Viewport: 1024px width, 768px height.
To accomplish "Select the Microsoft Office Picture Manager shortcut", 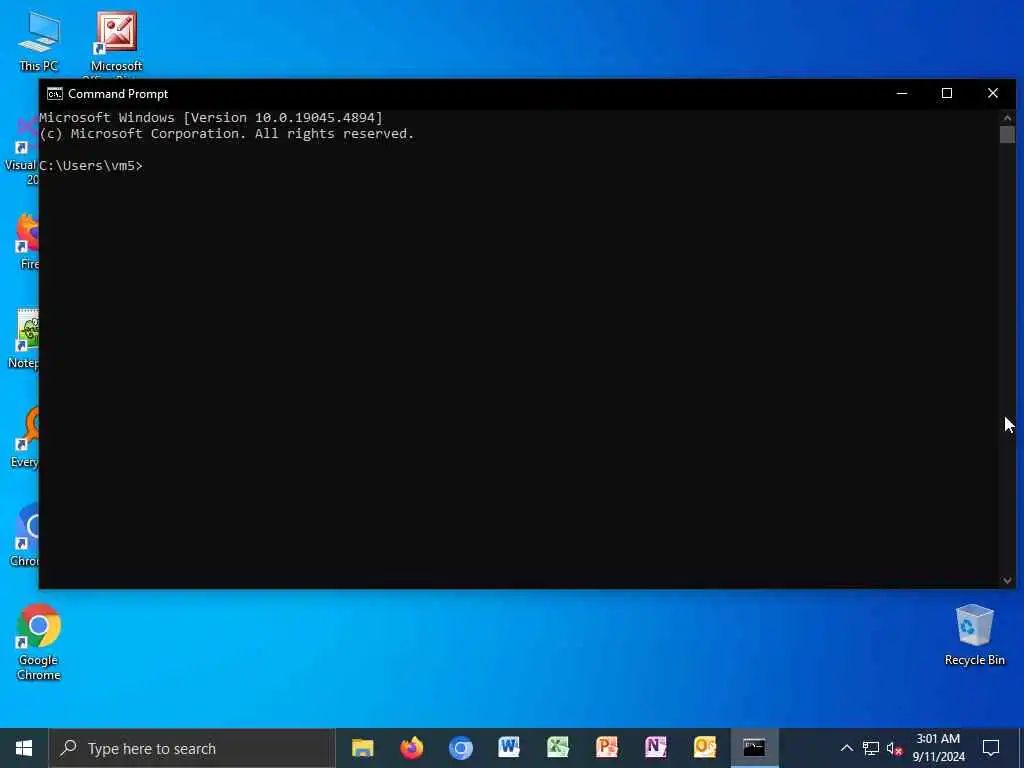I will (x=116, y=43).
